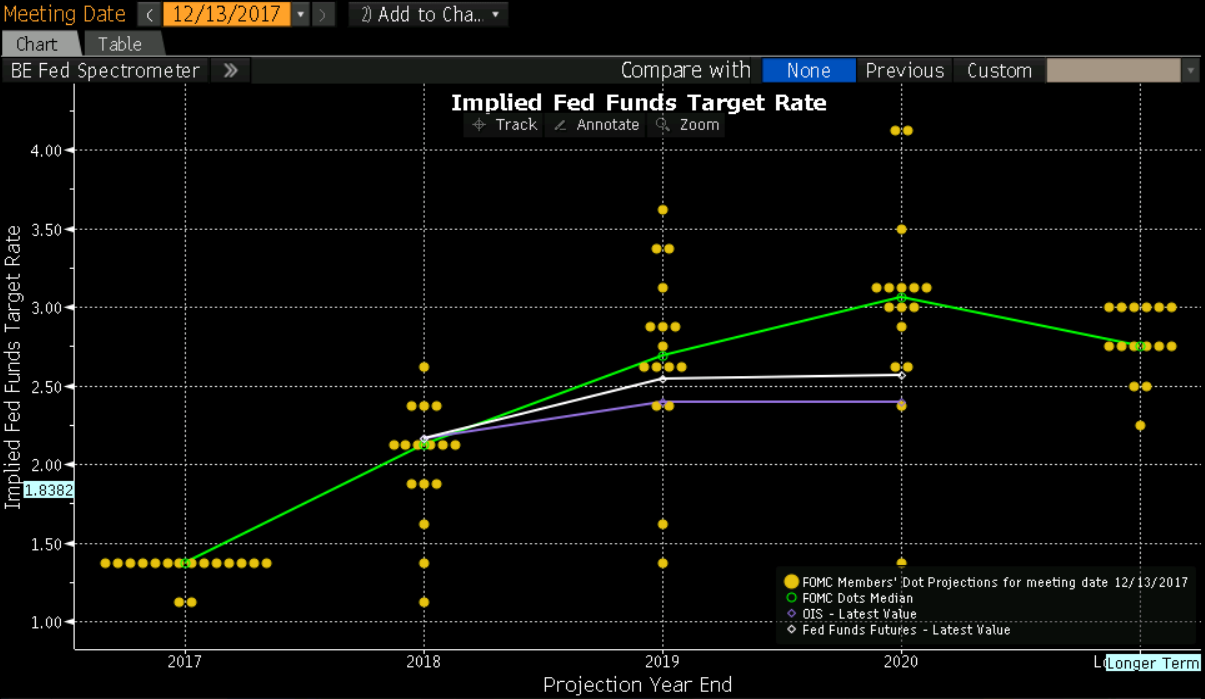The width and height of the screenshot is (1205, 699).
Task: Click the 3.50 y-axis tick label
Action: [x=46, y=229]
